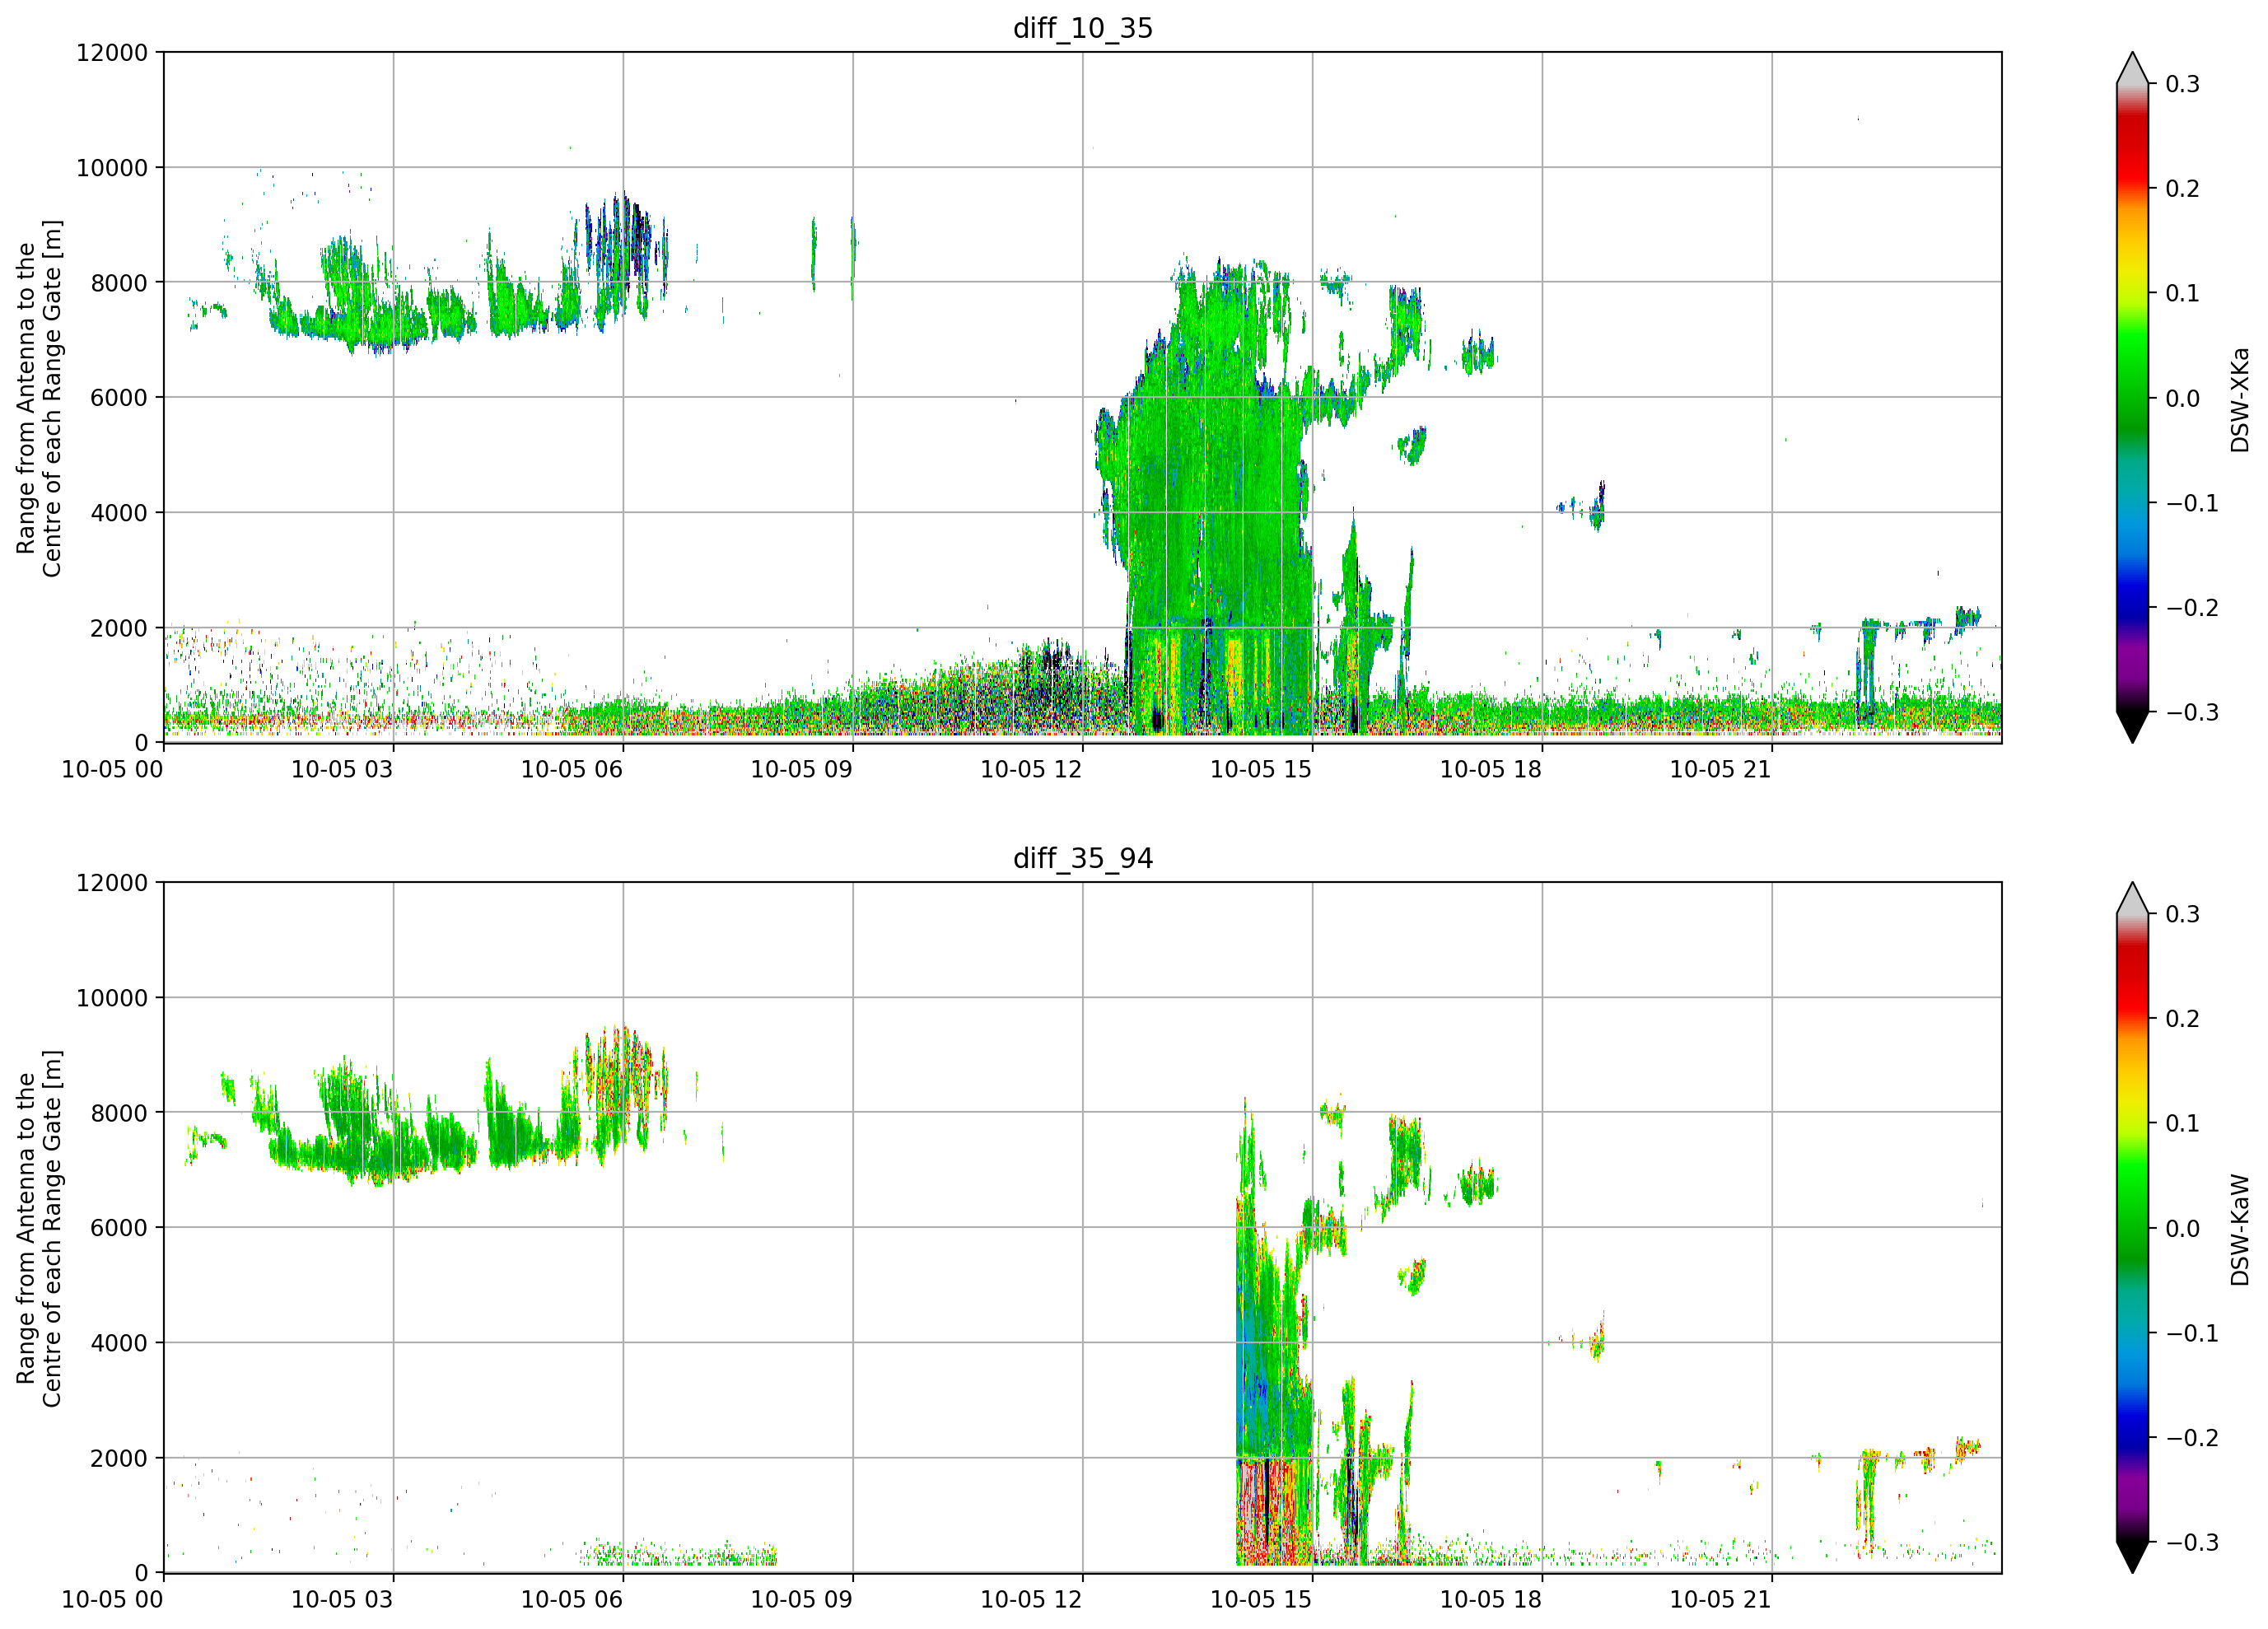The image size is (2268, 1629).
Task: Select the "0.0" tick on the DSW-XKa colorbar
Action: [x=2183, y=398]
